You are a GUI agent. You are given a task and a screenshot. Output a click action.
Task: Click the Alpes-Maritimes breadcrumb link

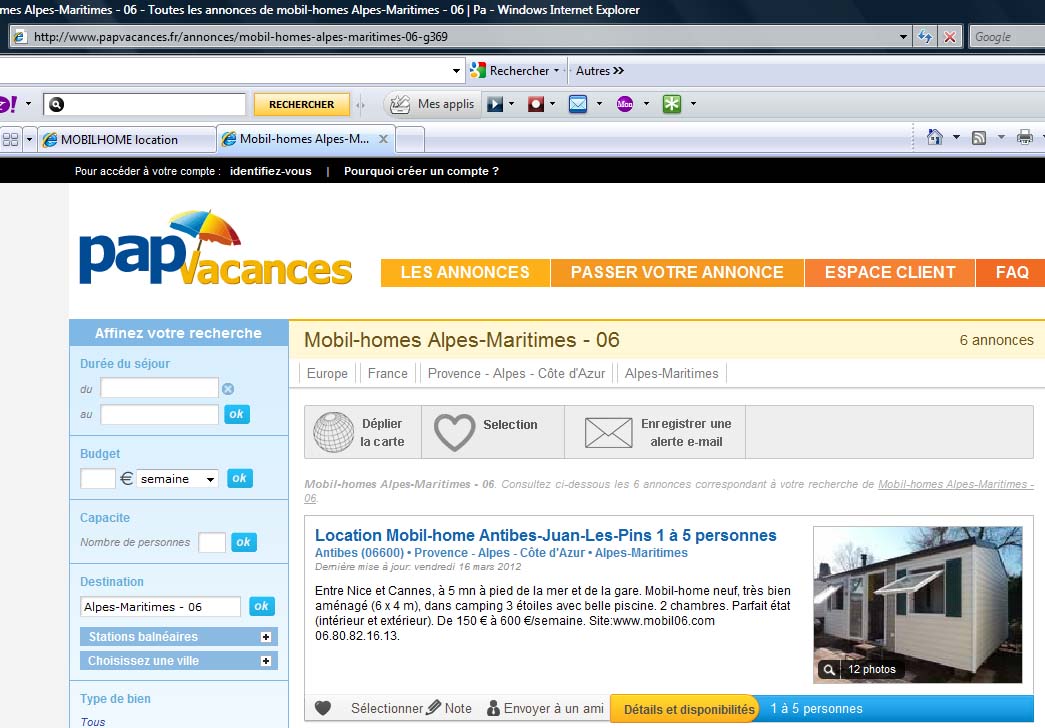[x=672, y=373]
